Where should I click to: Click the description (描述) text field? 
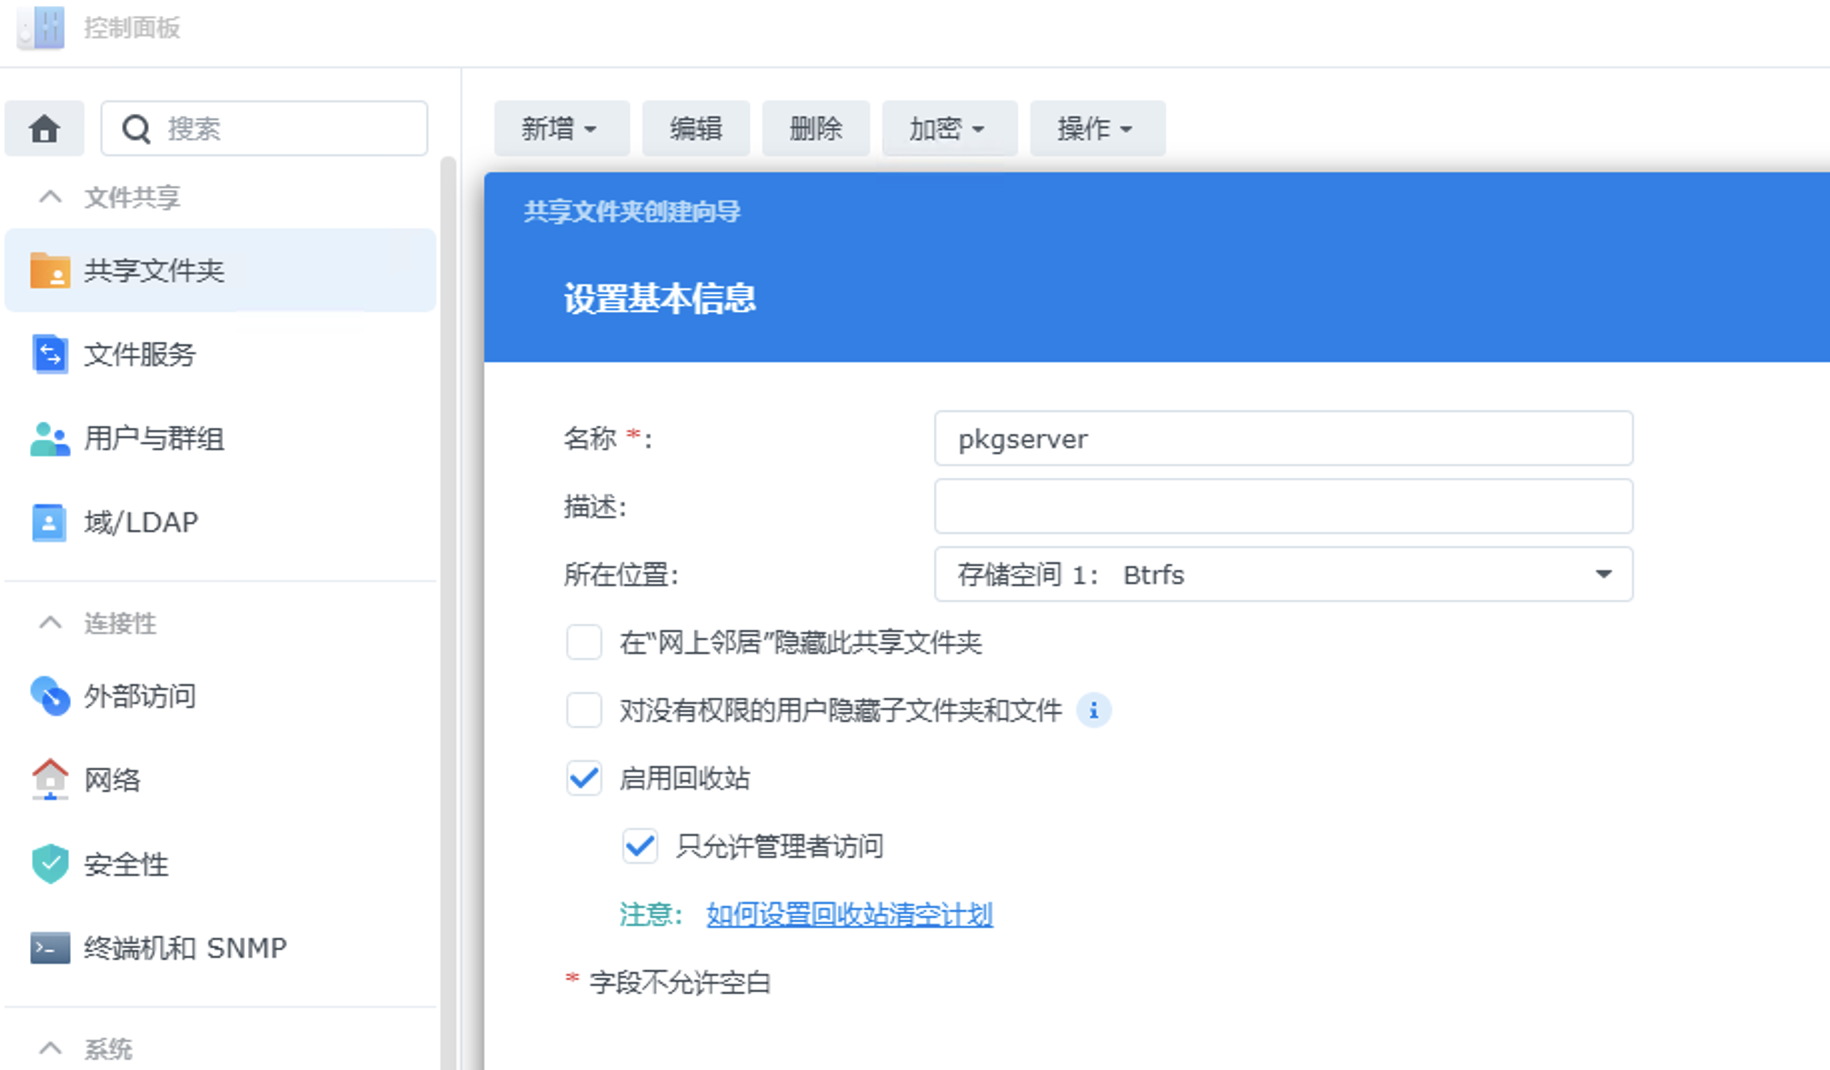click(x=1283, y=507)
